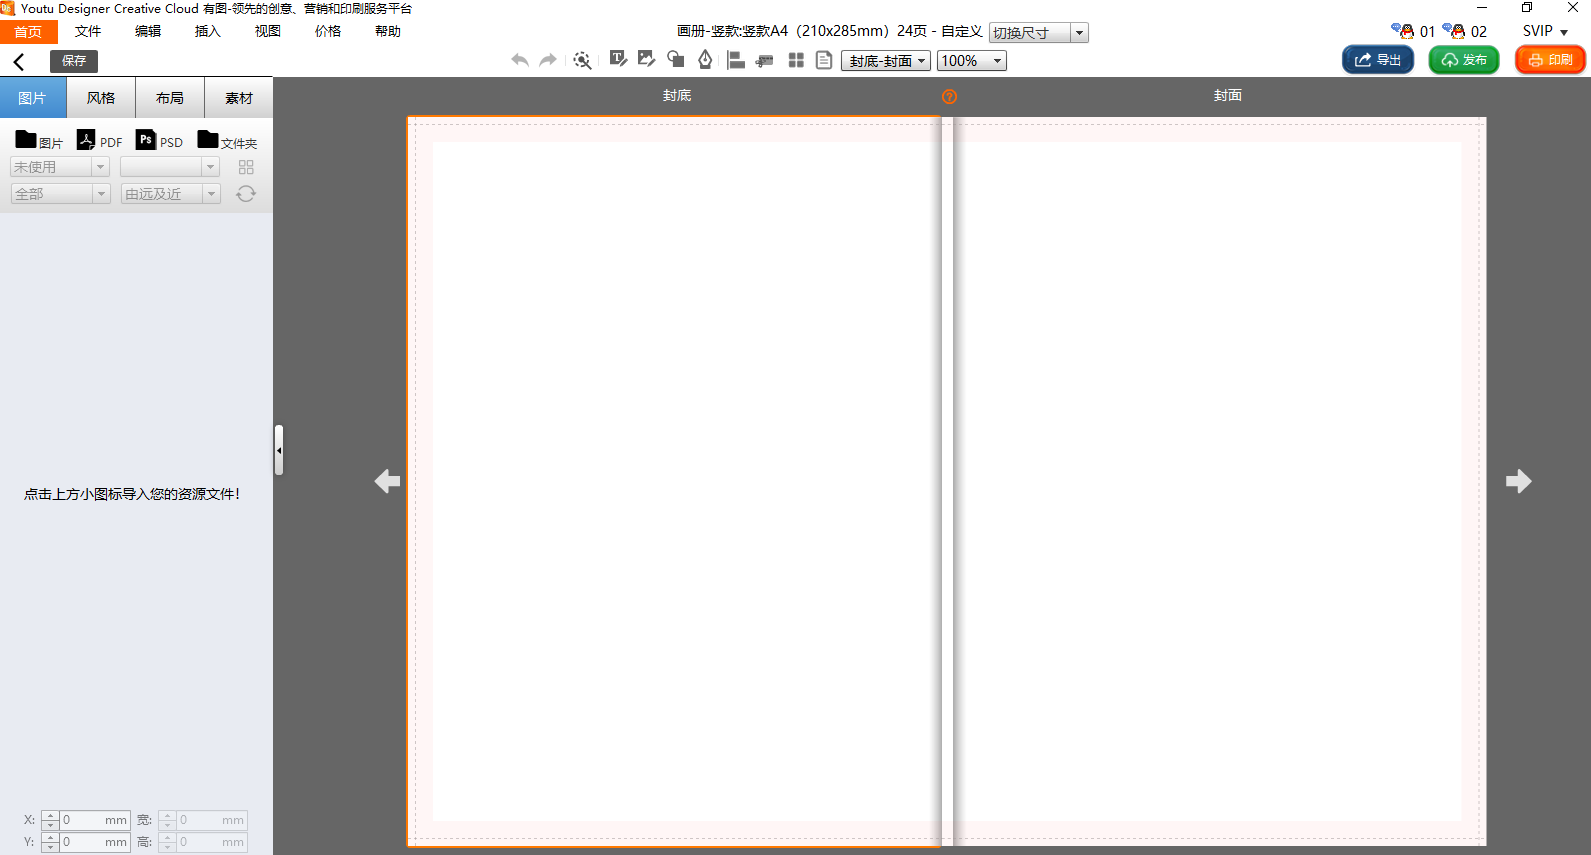Open the 插入 menu
This screenshot has width=1591, height=855.
pyautogui.click(x=207, y=32)
